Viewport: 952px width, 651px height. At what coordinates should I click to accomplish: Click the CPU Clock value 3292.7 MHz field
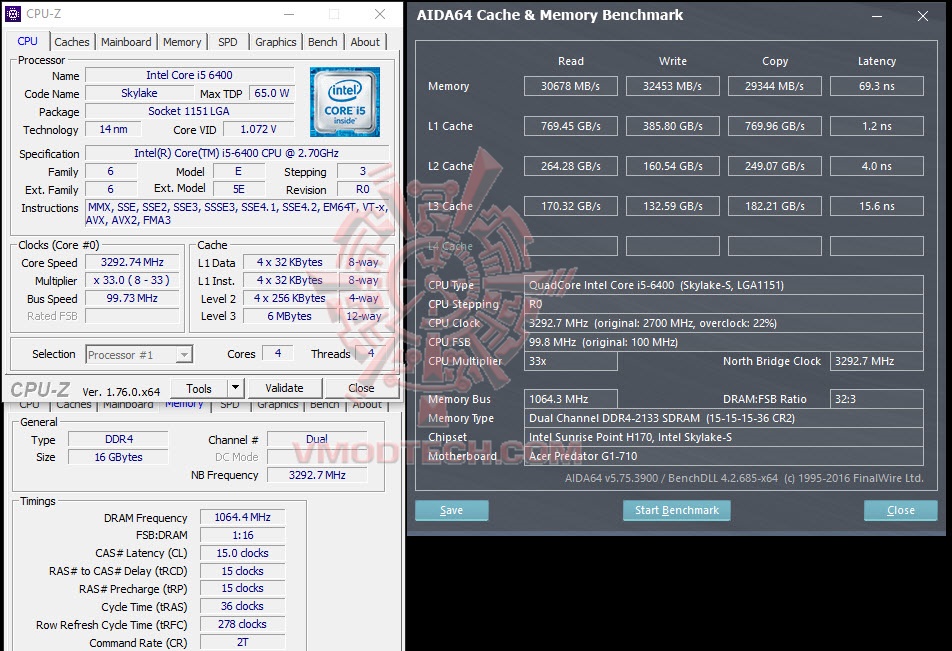(724, 323)
